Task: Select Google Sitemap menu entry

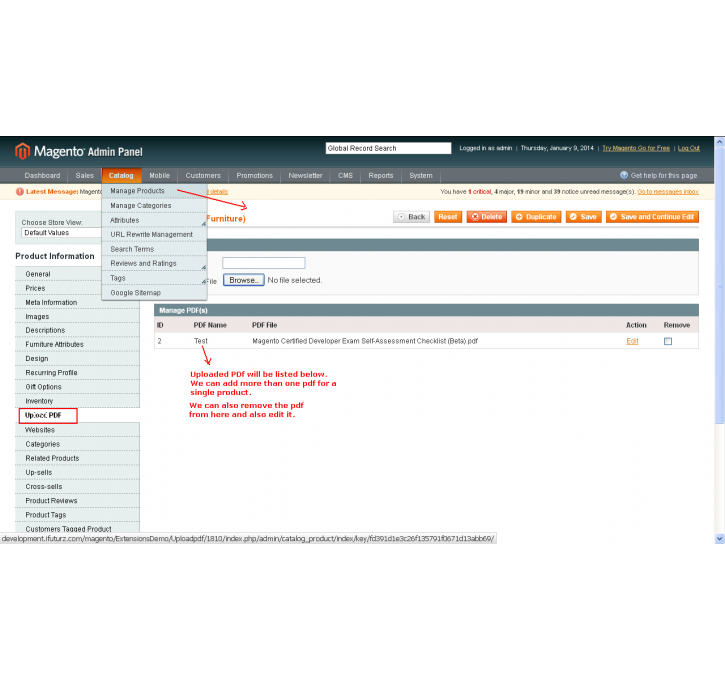Action: [154, 293]
